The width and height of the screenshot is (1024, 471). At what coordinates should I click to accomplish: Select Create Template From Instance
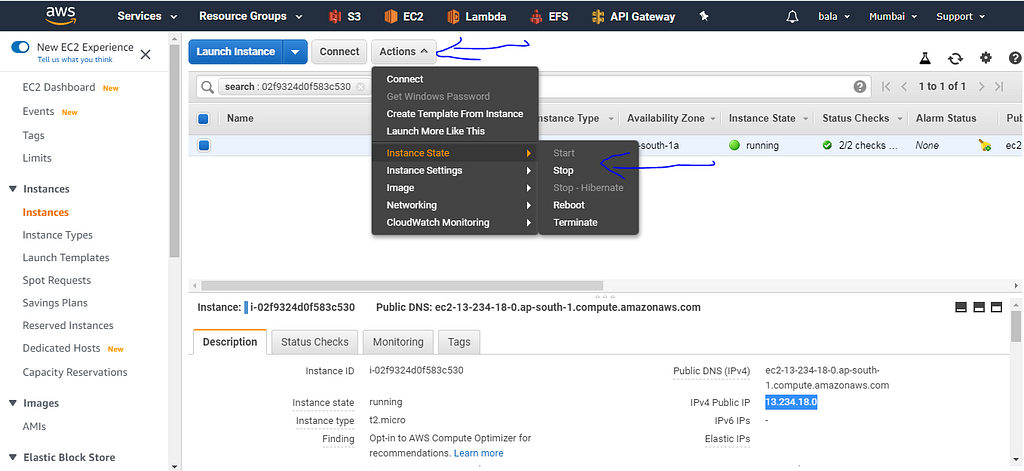455,114
